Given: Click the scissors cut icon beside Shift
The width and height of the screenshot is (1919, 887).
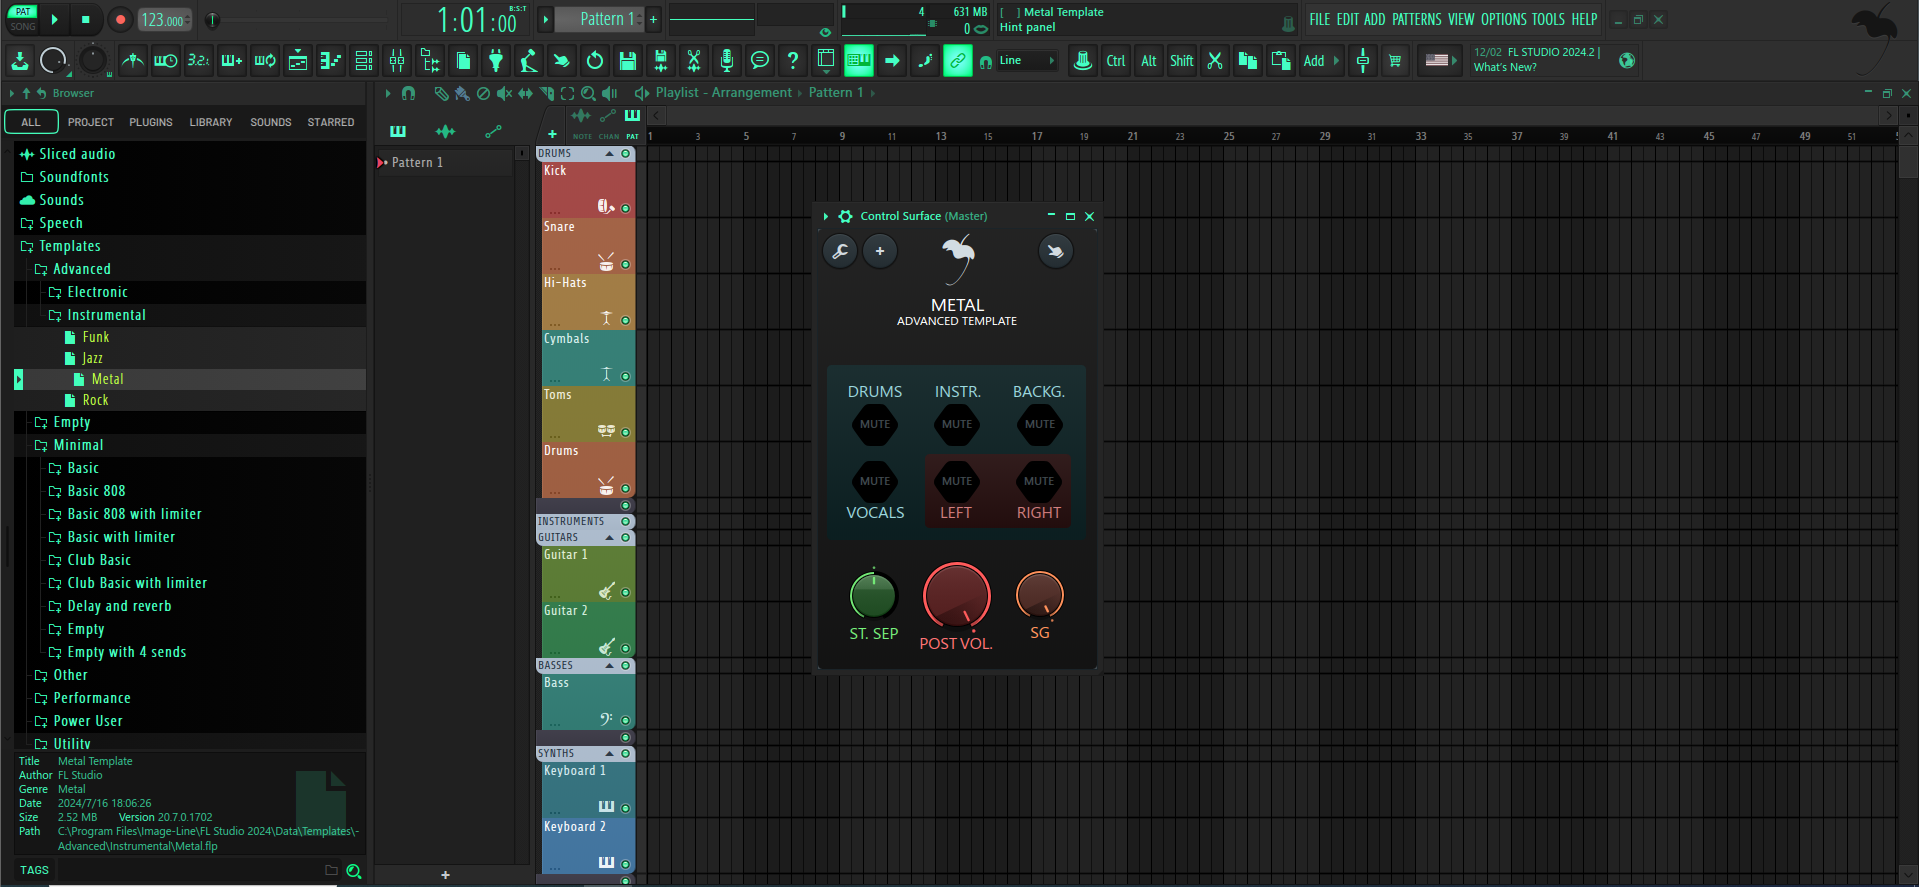Looking at the screenshot, I should [x=1215, y=61].
